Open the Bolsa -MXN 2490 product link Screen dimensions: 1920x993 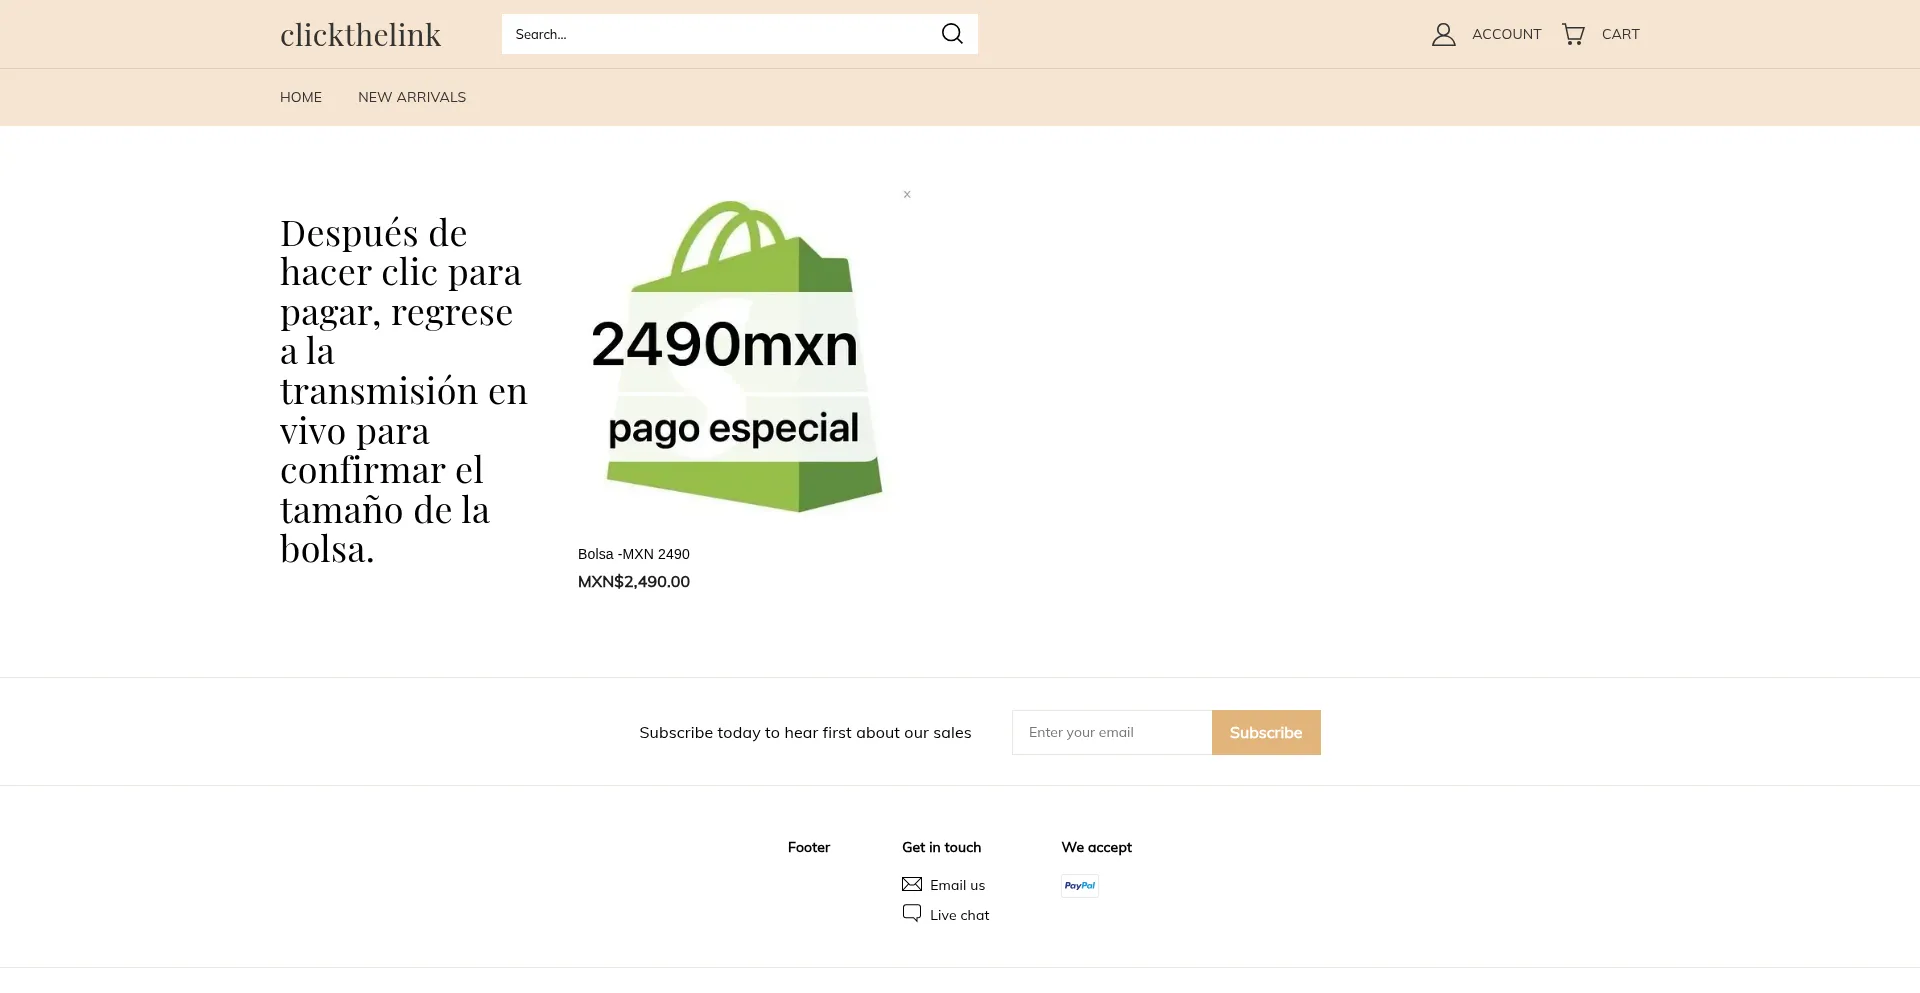click(634, 553)
